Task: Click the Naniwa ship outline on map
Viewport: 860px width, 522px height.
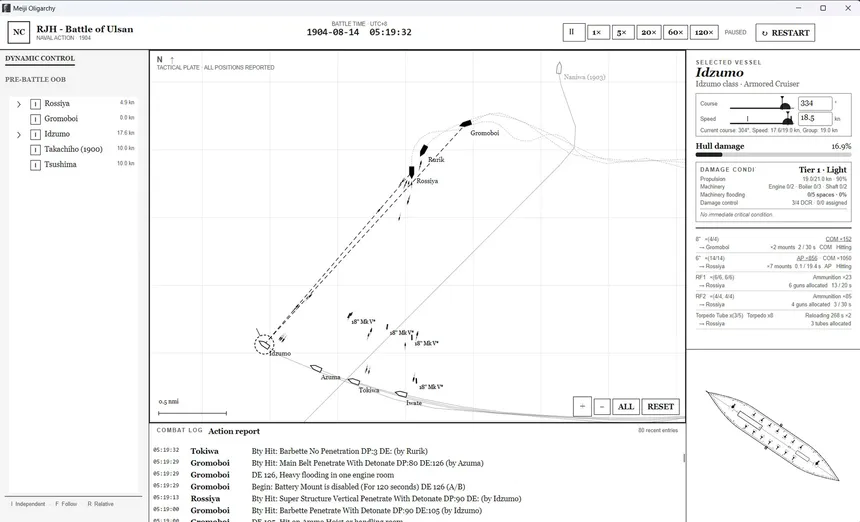Action: point(558,68)
